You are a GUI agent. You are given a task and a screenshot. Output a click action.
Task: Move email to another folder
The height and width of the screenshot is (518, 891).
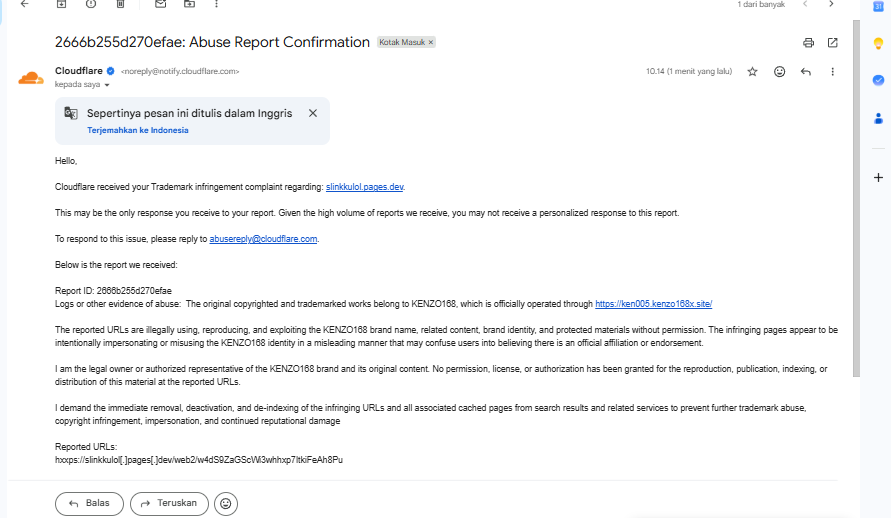pyautogui.click(x=189, y=4)
